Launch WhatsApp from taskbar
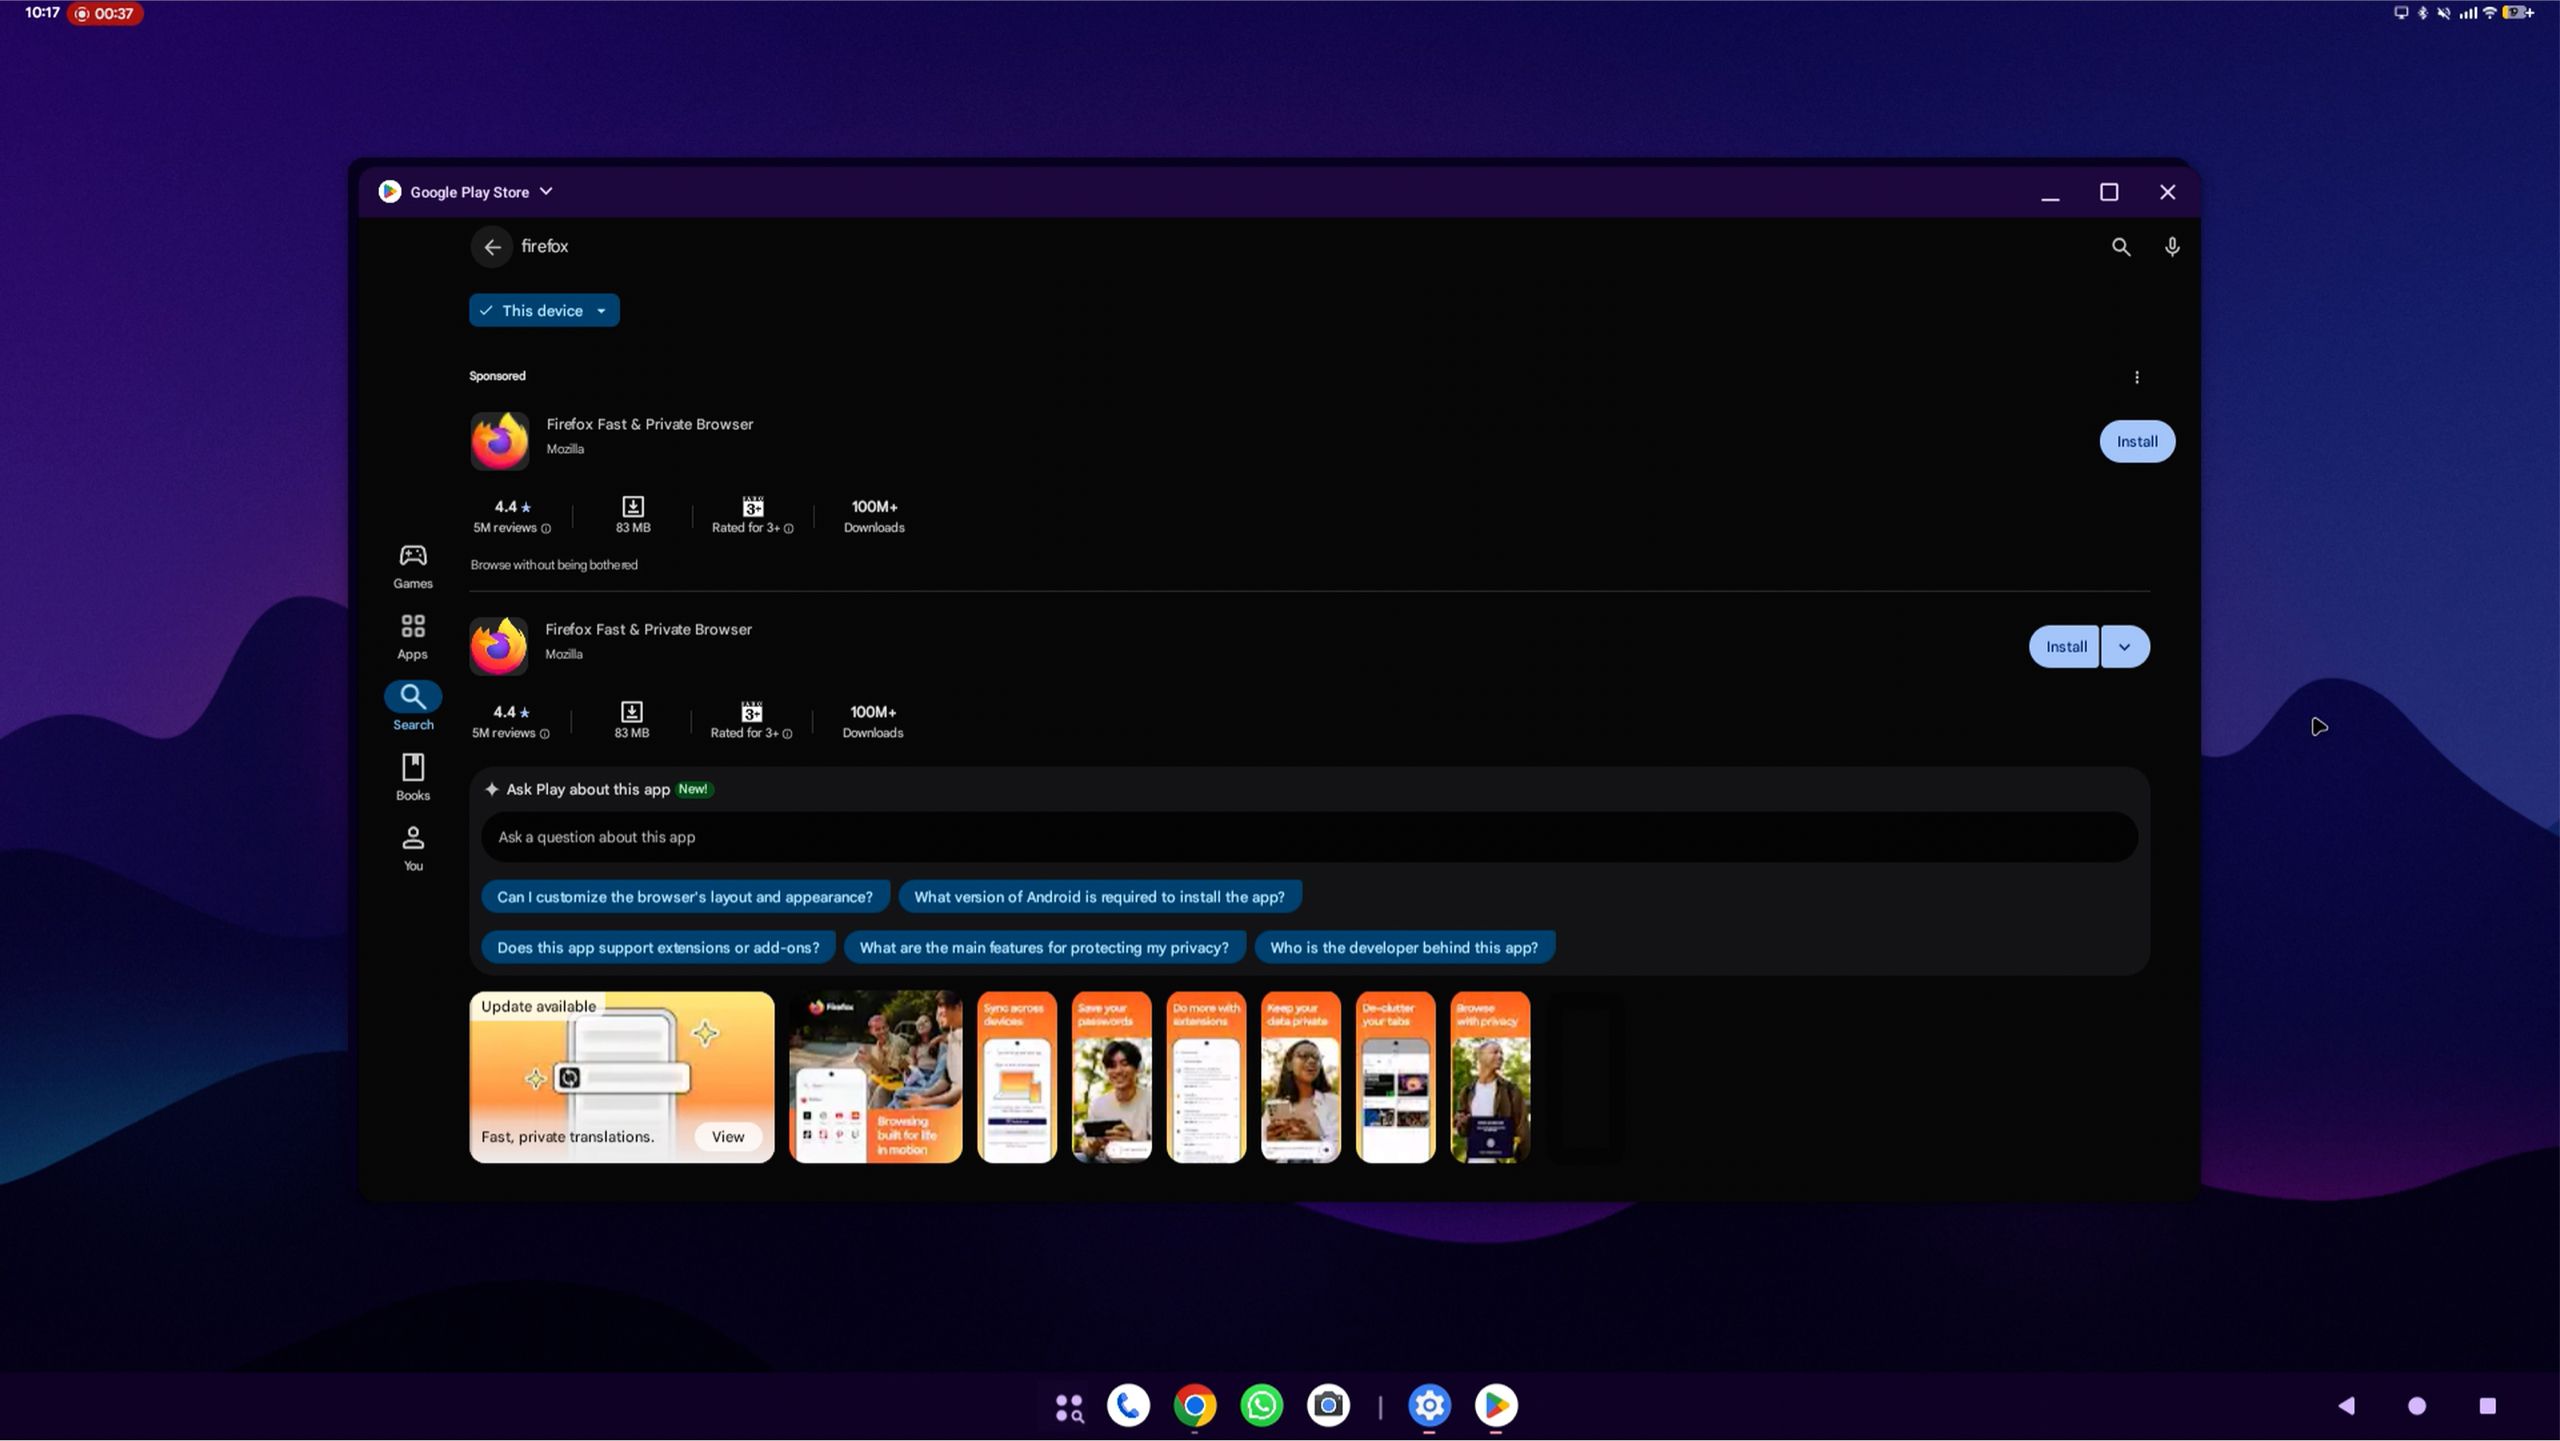This screenshot has width=2560, height=1441. tap(1262, 1406)
